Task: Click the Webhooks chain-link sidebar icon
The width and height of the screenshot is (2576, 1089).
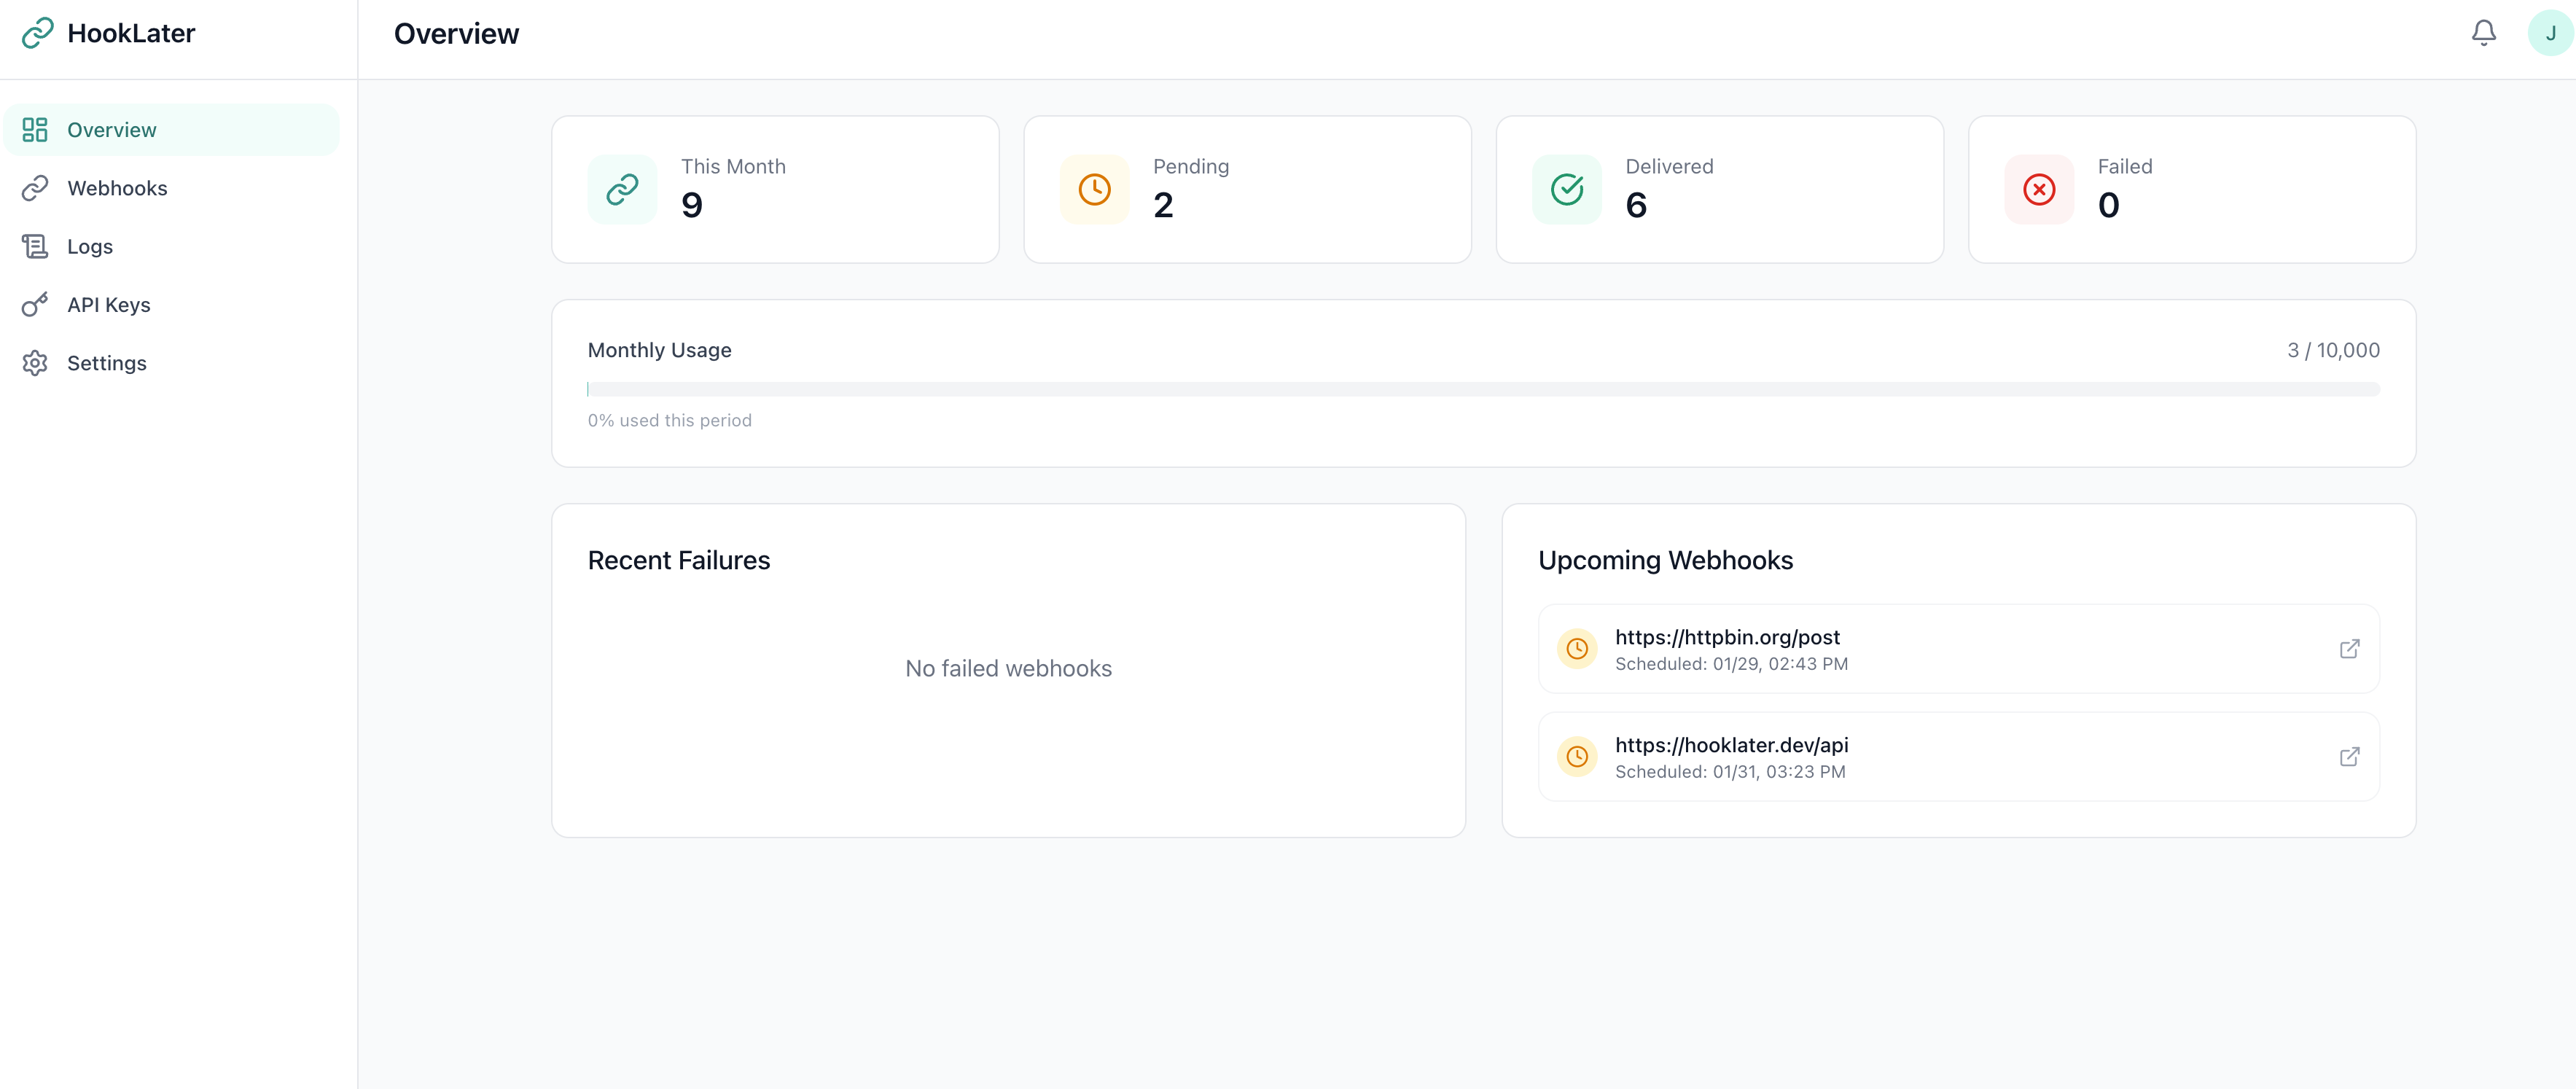Action: (35, 187)
